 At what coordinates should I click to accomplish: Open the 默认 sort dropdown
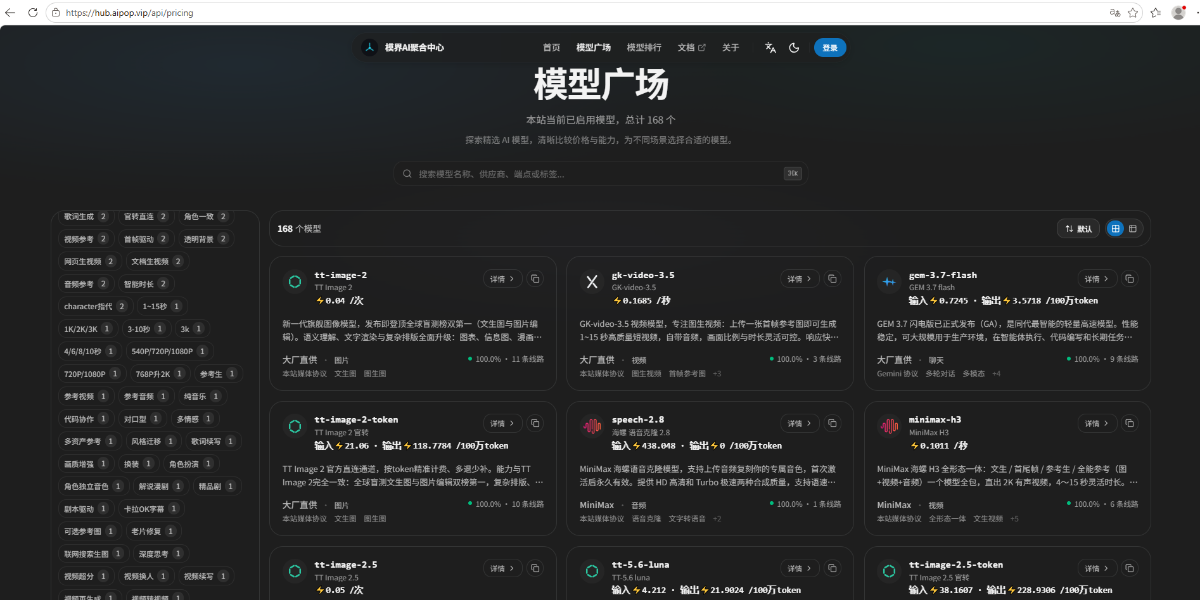coord(1078,228)
